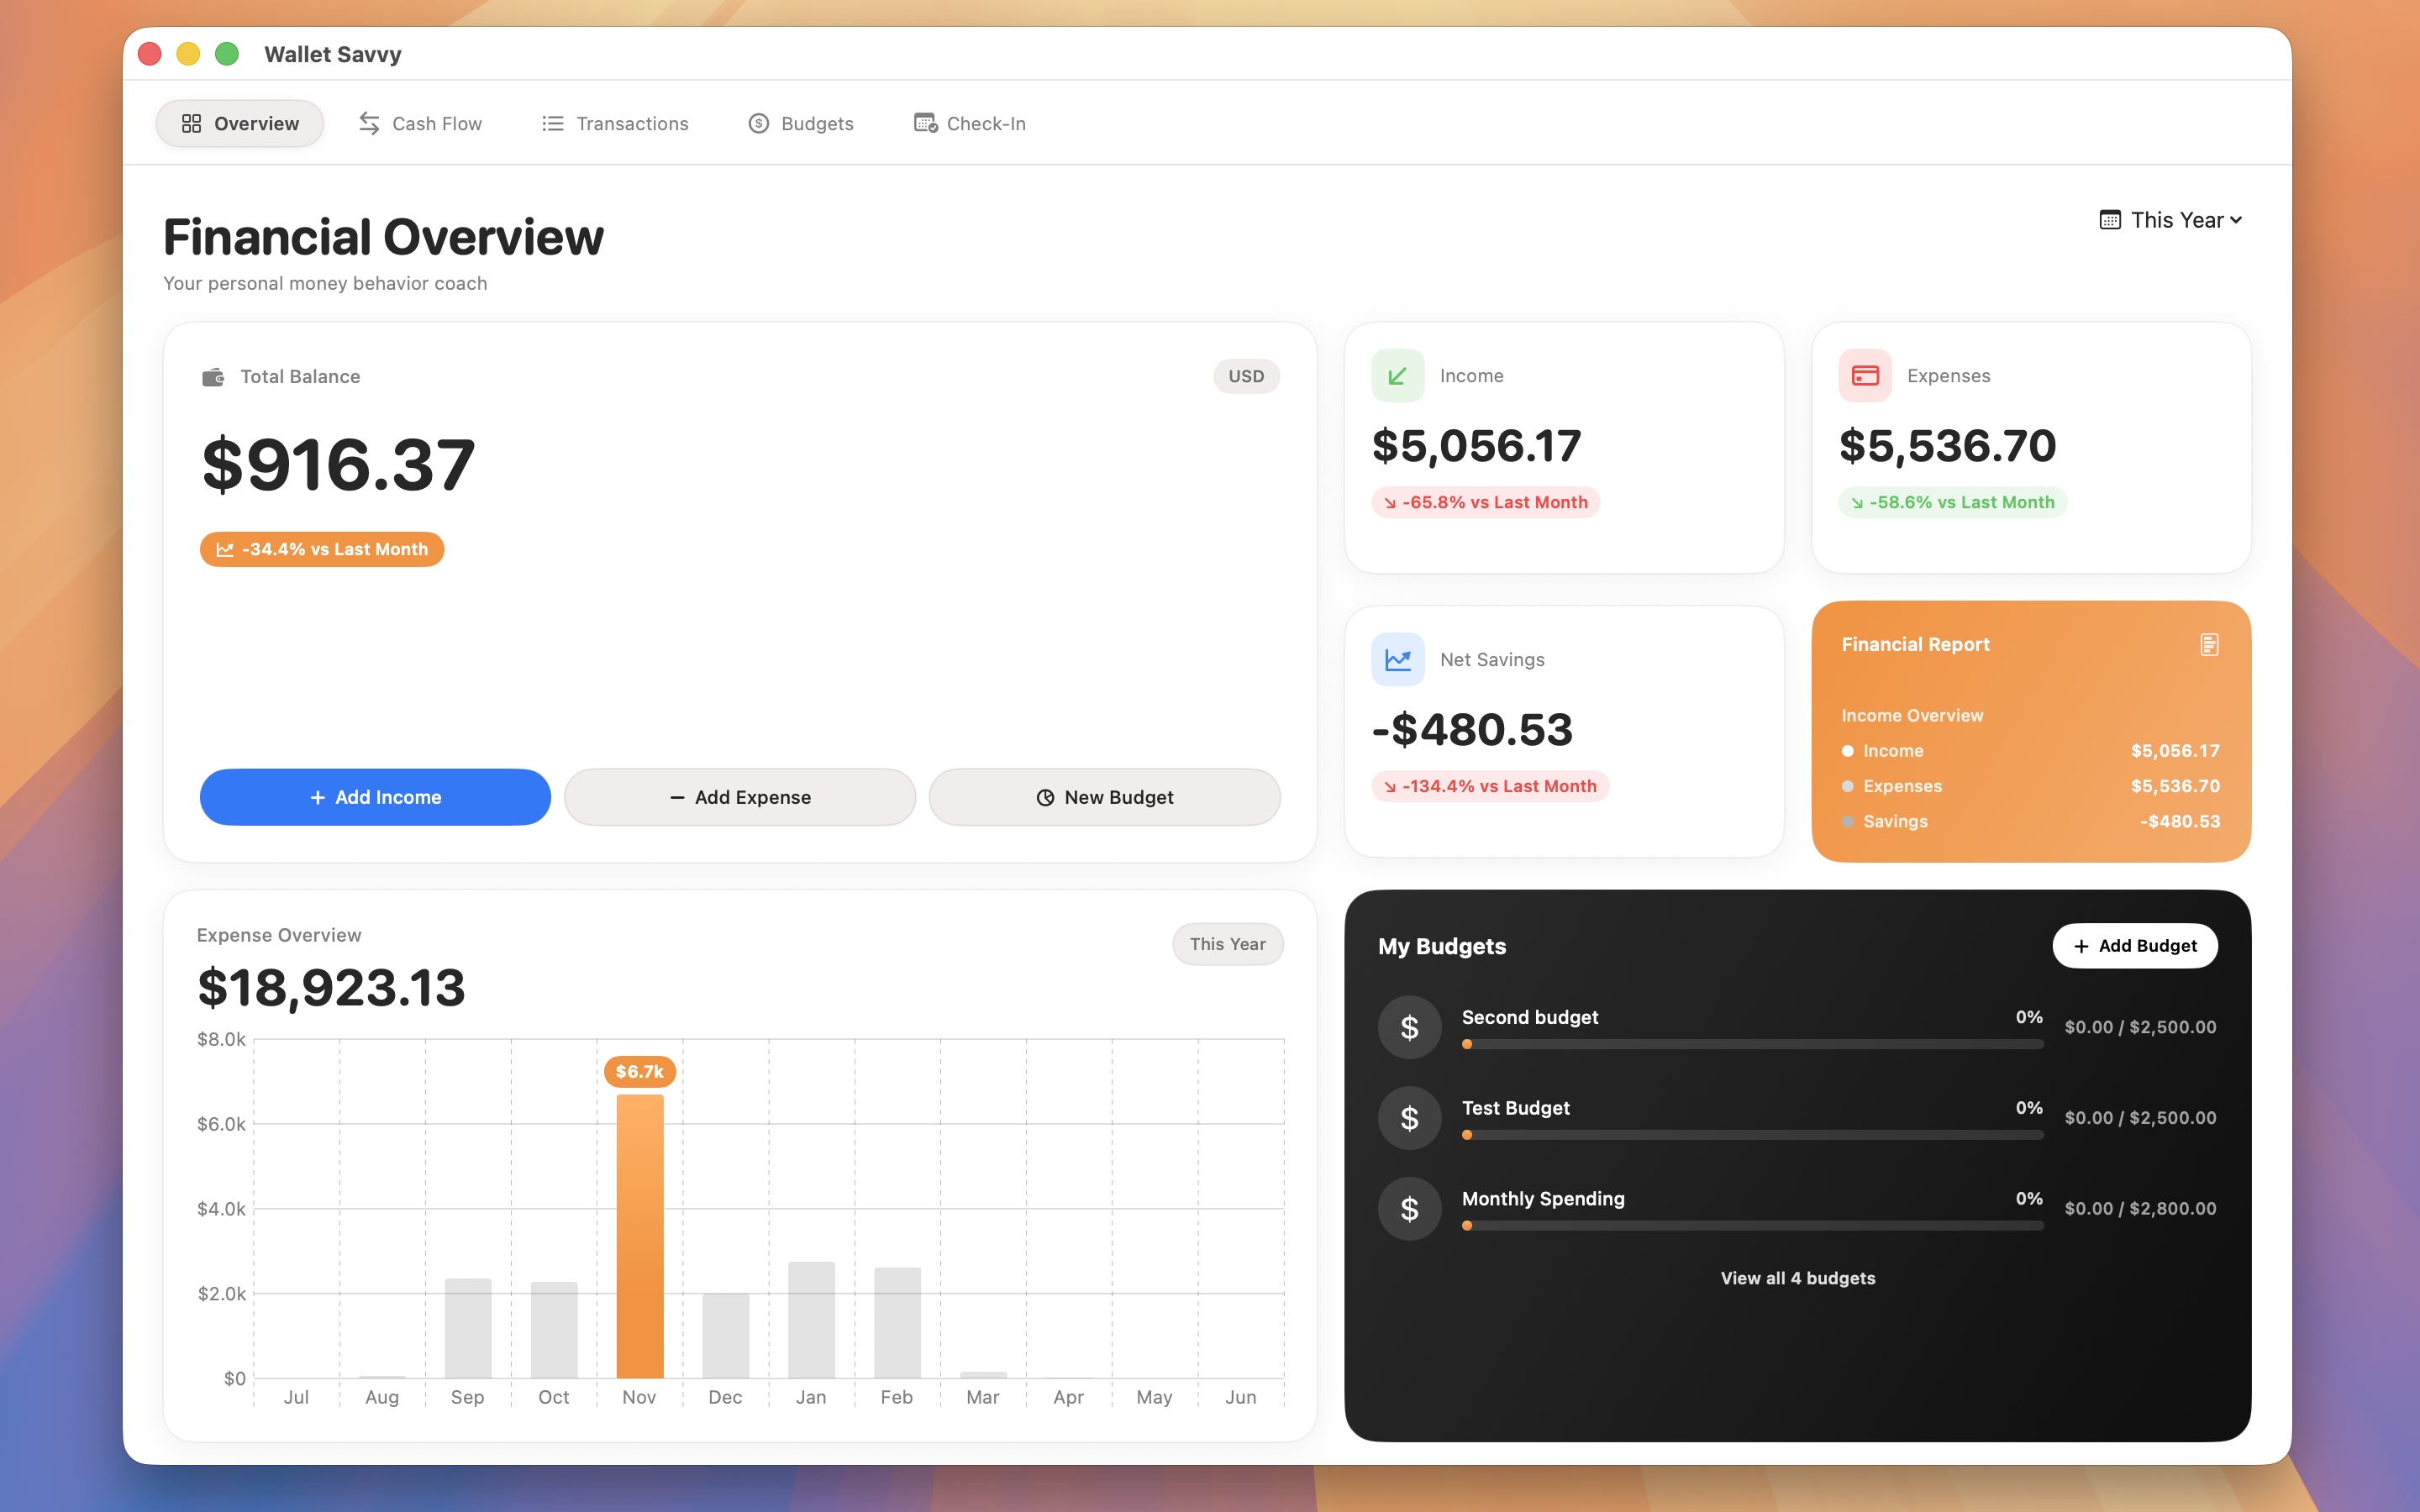Click the Monthly Spending dollar icon

tap(1409, 1209)
